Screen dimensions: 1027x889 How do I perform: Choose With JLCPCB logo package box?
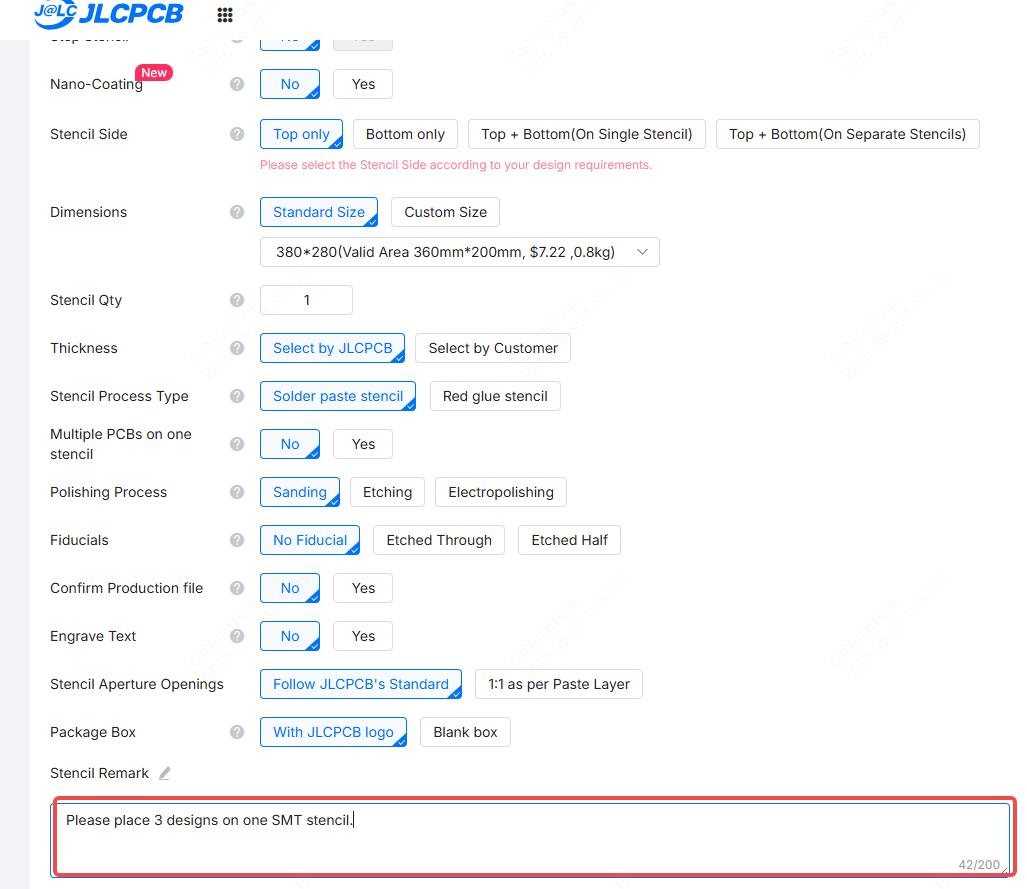click(x=333, y=732)
